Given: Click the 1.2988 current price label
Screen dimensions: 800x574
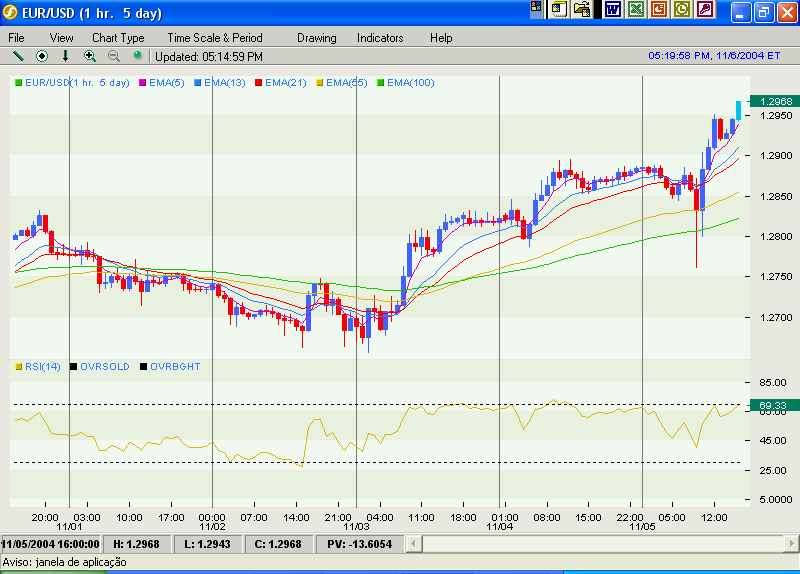Looking at the screenshot, I should point(776,102).
